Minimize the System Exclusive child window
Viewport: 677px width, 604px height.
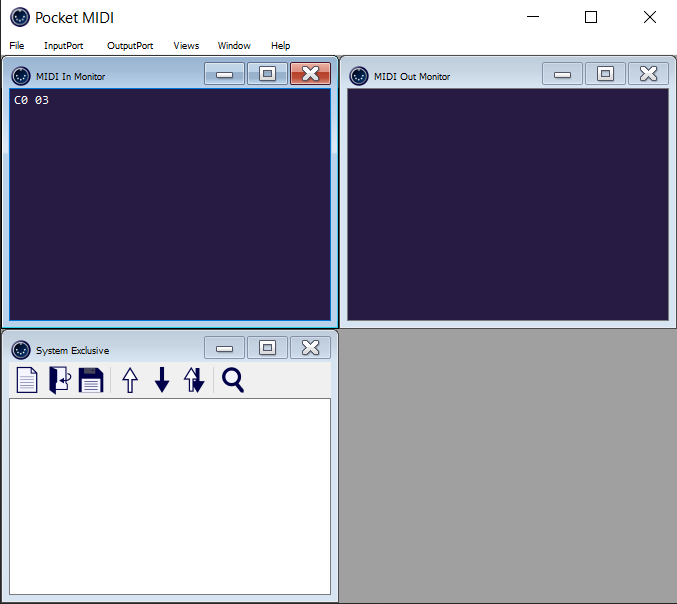(x=225, y=348)
